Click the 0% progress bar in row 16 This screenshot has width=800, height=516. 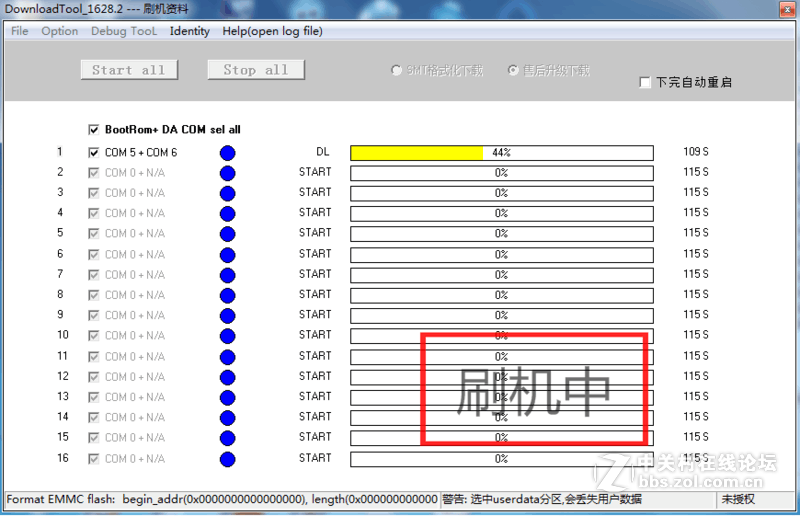point(502,459)
